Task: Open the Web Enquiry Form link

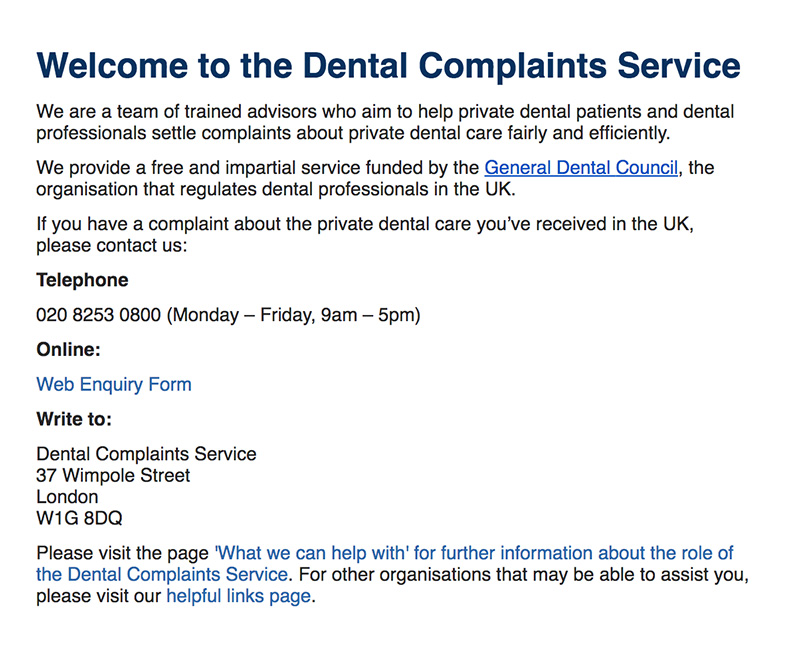Action: click(114, 384)
